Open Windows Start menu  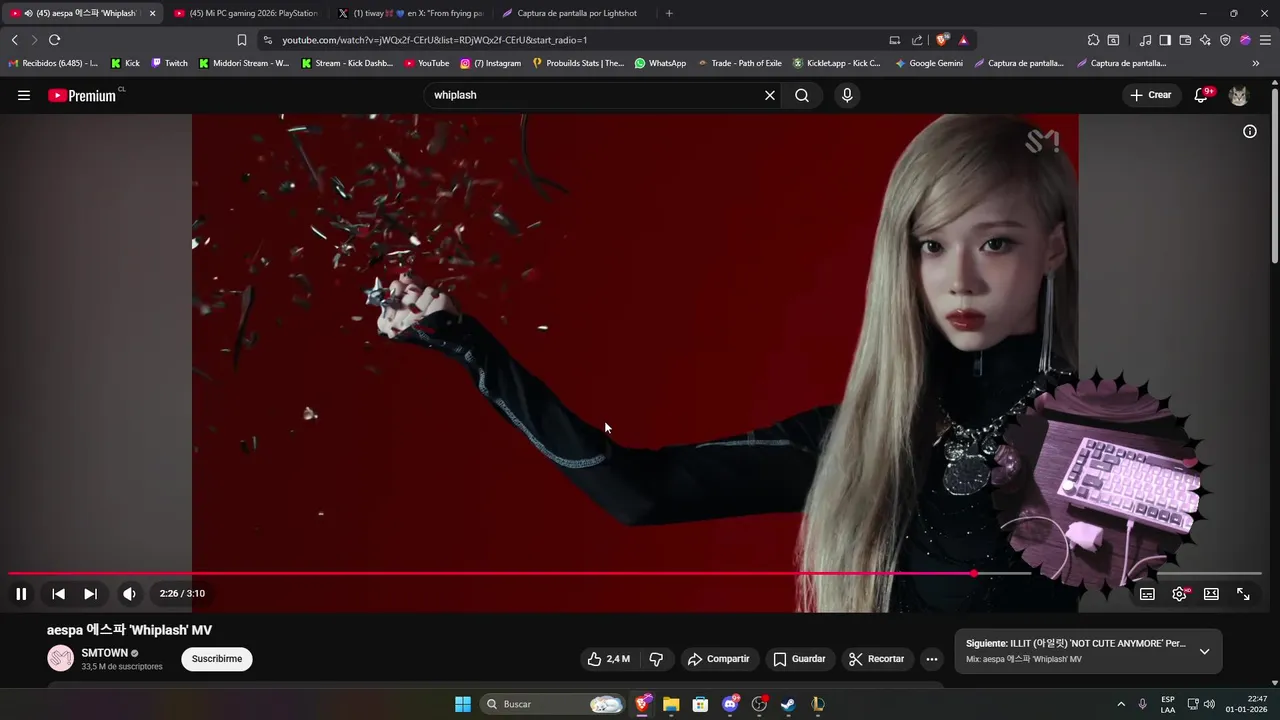click(463, 704)
